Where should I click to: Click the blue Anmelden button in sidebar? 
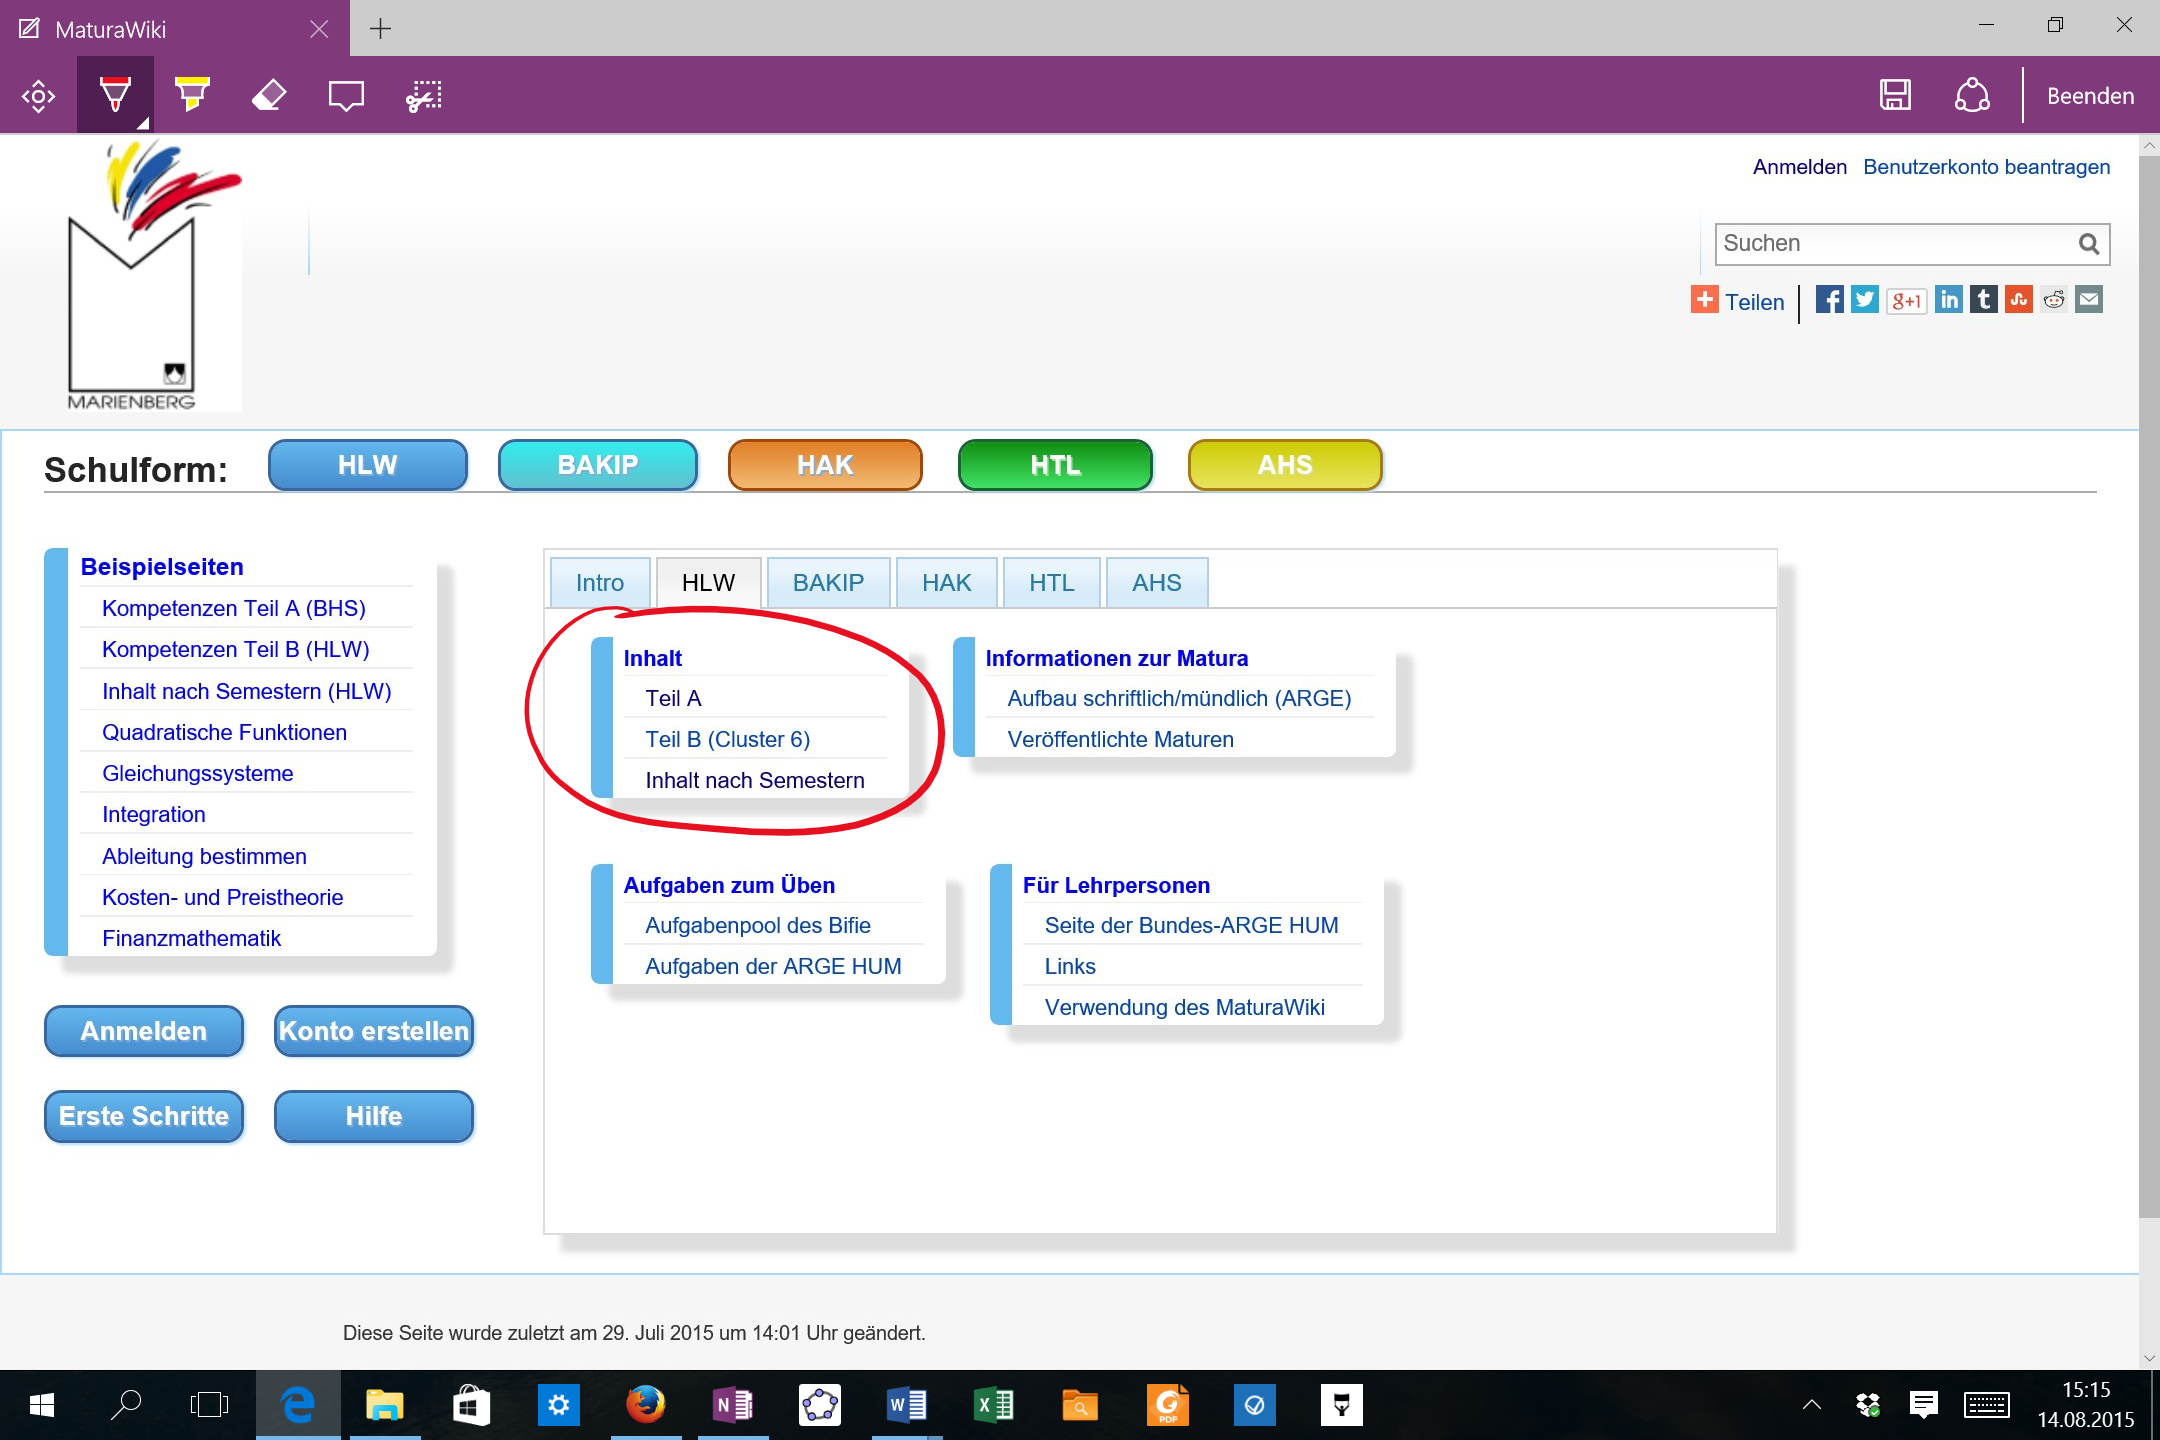(x=144, y=1031)
